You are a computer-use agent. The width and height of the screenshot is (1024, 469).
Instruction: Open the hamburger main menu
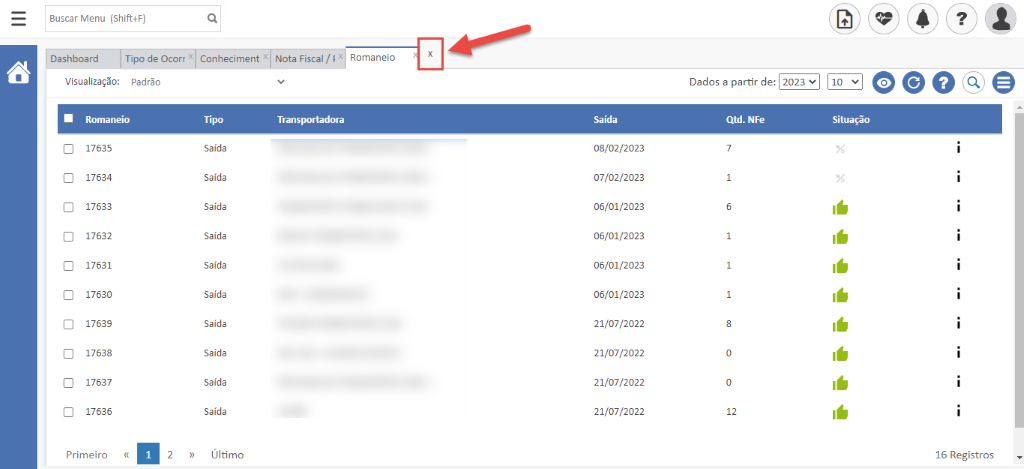[x=18, y=18]
